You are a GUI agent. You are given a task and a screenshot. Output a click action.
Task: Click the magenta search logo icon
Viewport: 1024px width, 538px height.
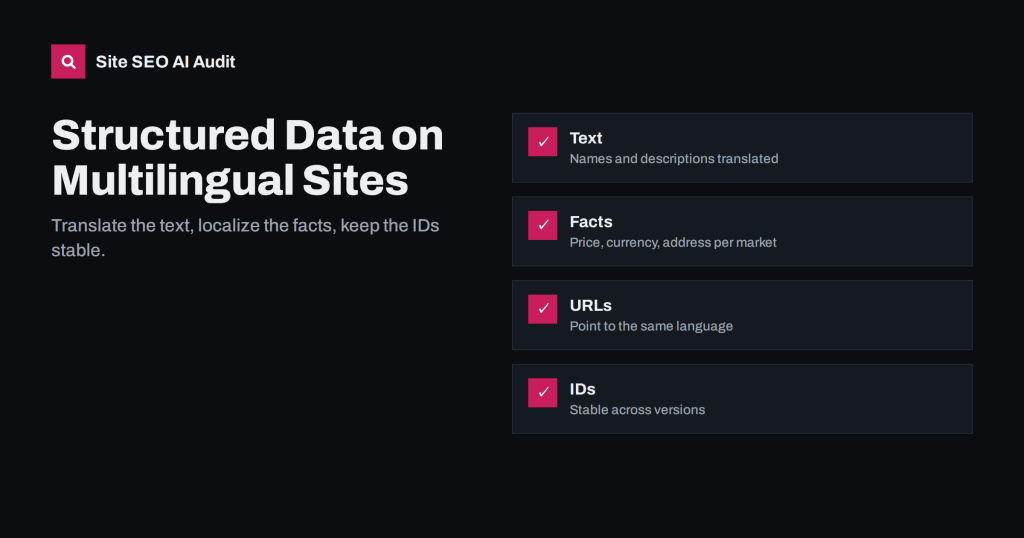(x=68, y=61)
